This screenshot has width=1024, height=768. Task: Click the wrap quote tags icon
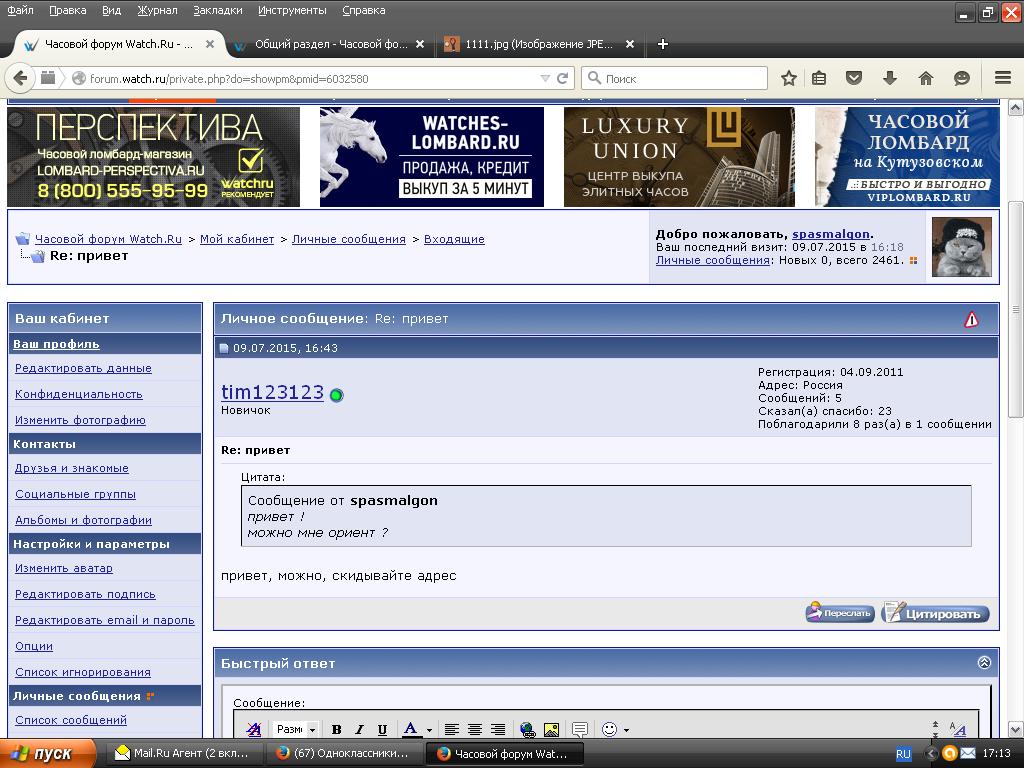pyautogui.click(x=579, y=730)
